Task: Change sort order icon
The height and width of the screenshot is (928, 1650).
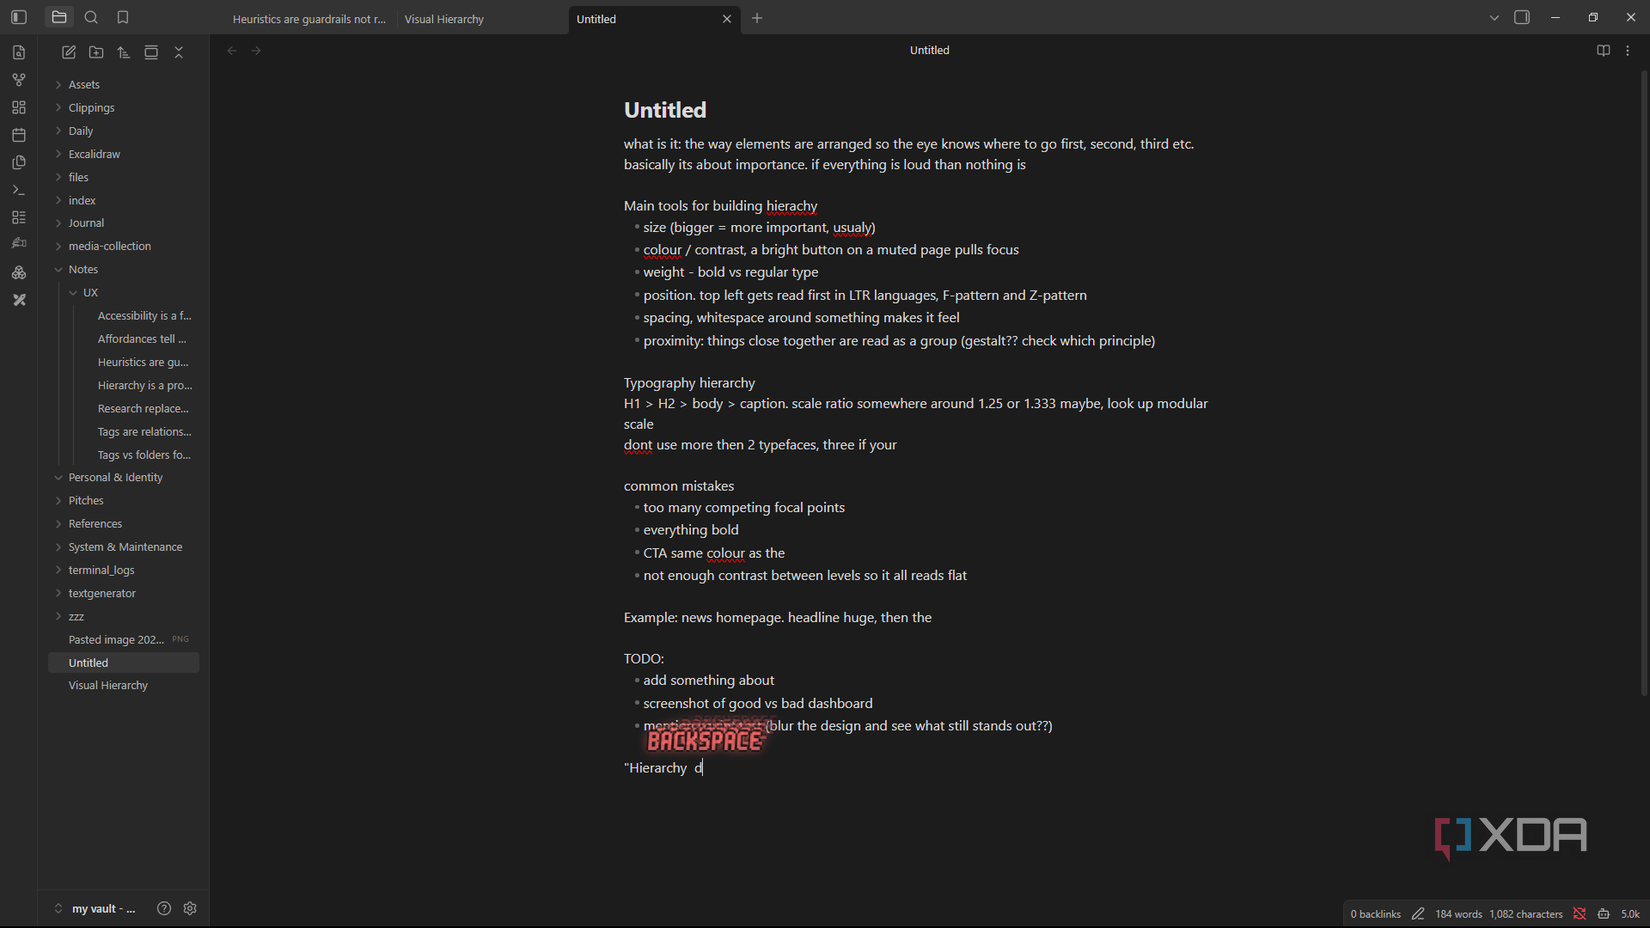Action: point(124,52)
